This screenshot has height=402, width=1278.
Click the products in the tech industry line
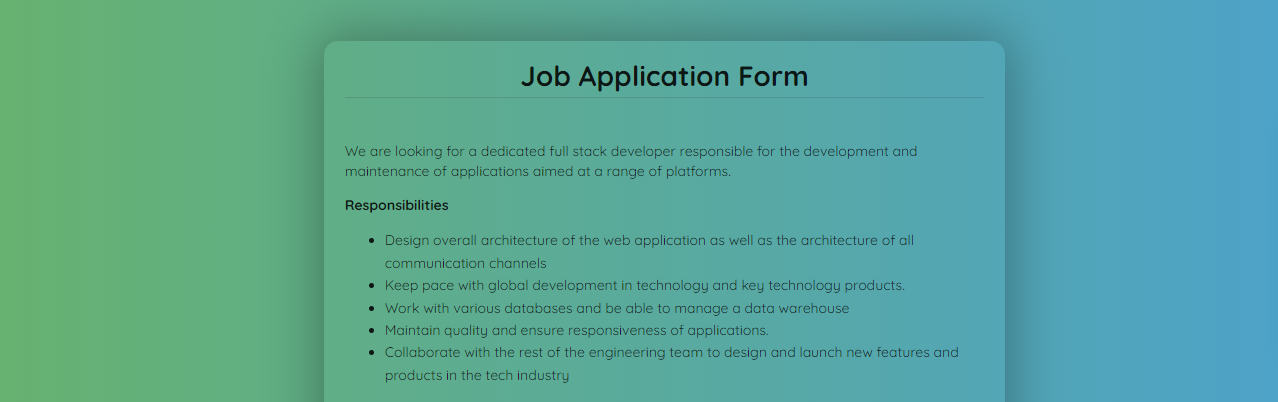click(477, 376)
